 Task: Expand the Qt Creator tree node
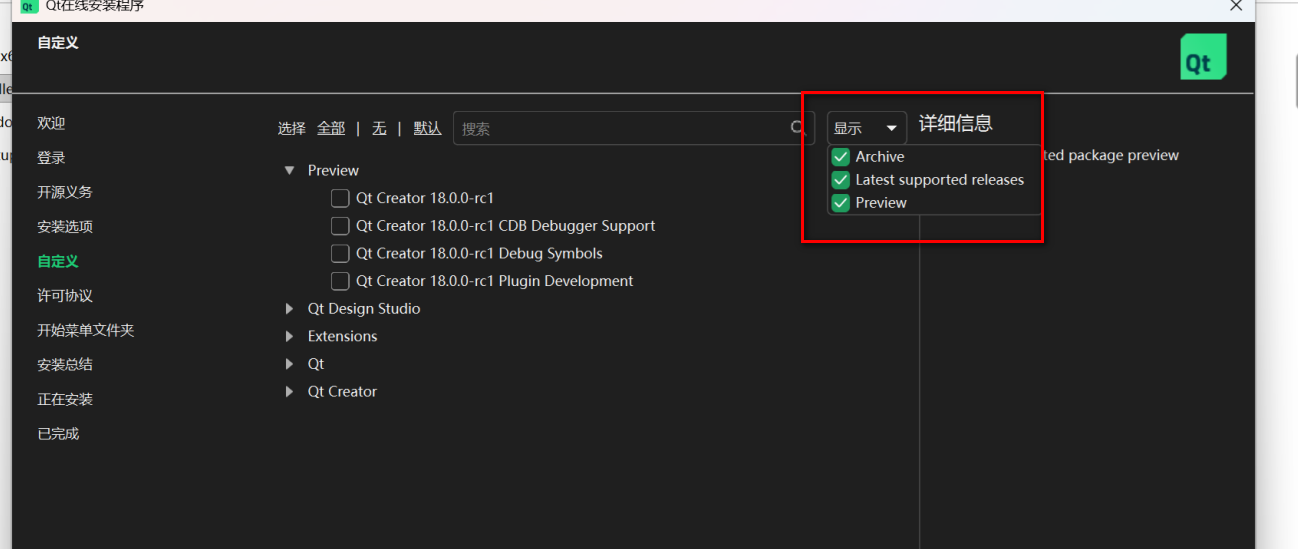pos(290,392)
